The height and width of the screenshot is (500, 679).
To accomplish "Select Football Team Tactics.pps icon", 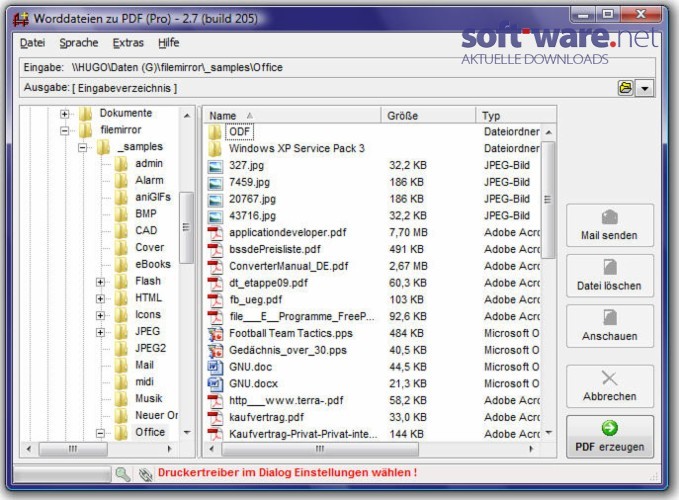I will click(215, 334).
